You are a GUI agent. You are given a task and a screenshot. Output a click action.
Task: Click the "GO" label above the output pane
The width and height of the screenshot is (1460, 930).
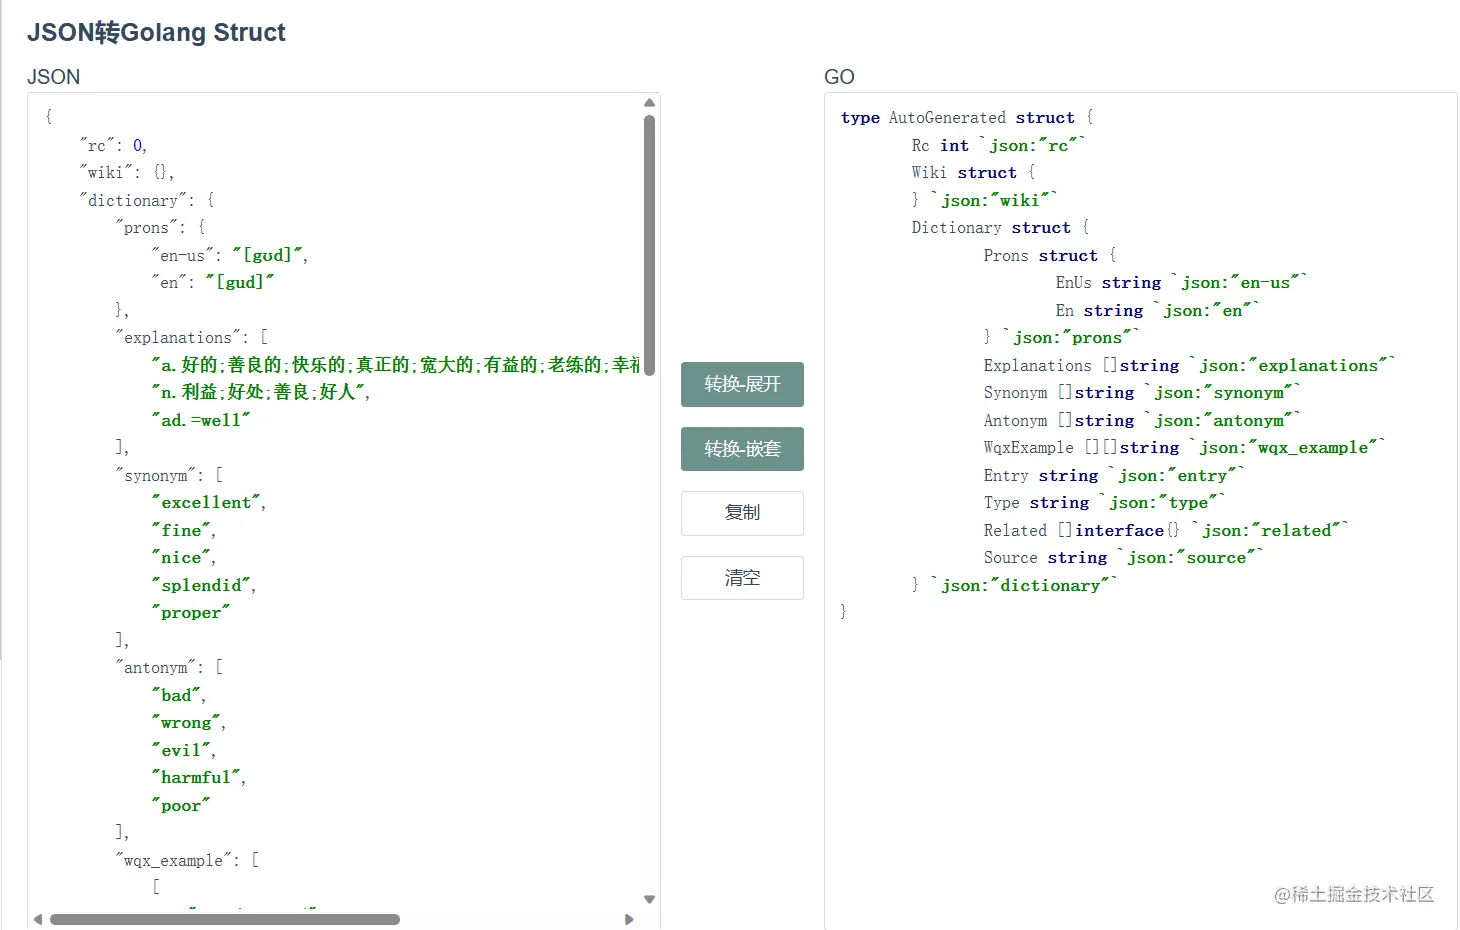click(839, 77)
